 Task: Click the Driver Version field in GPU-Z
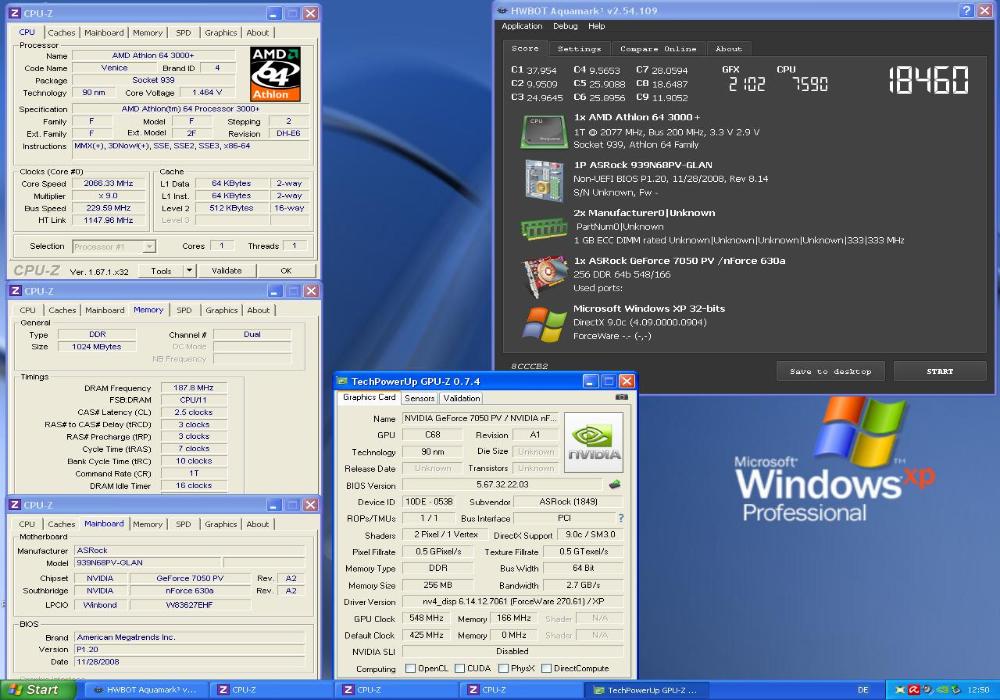click(512, 601)
